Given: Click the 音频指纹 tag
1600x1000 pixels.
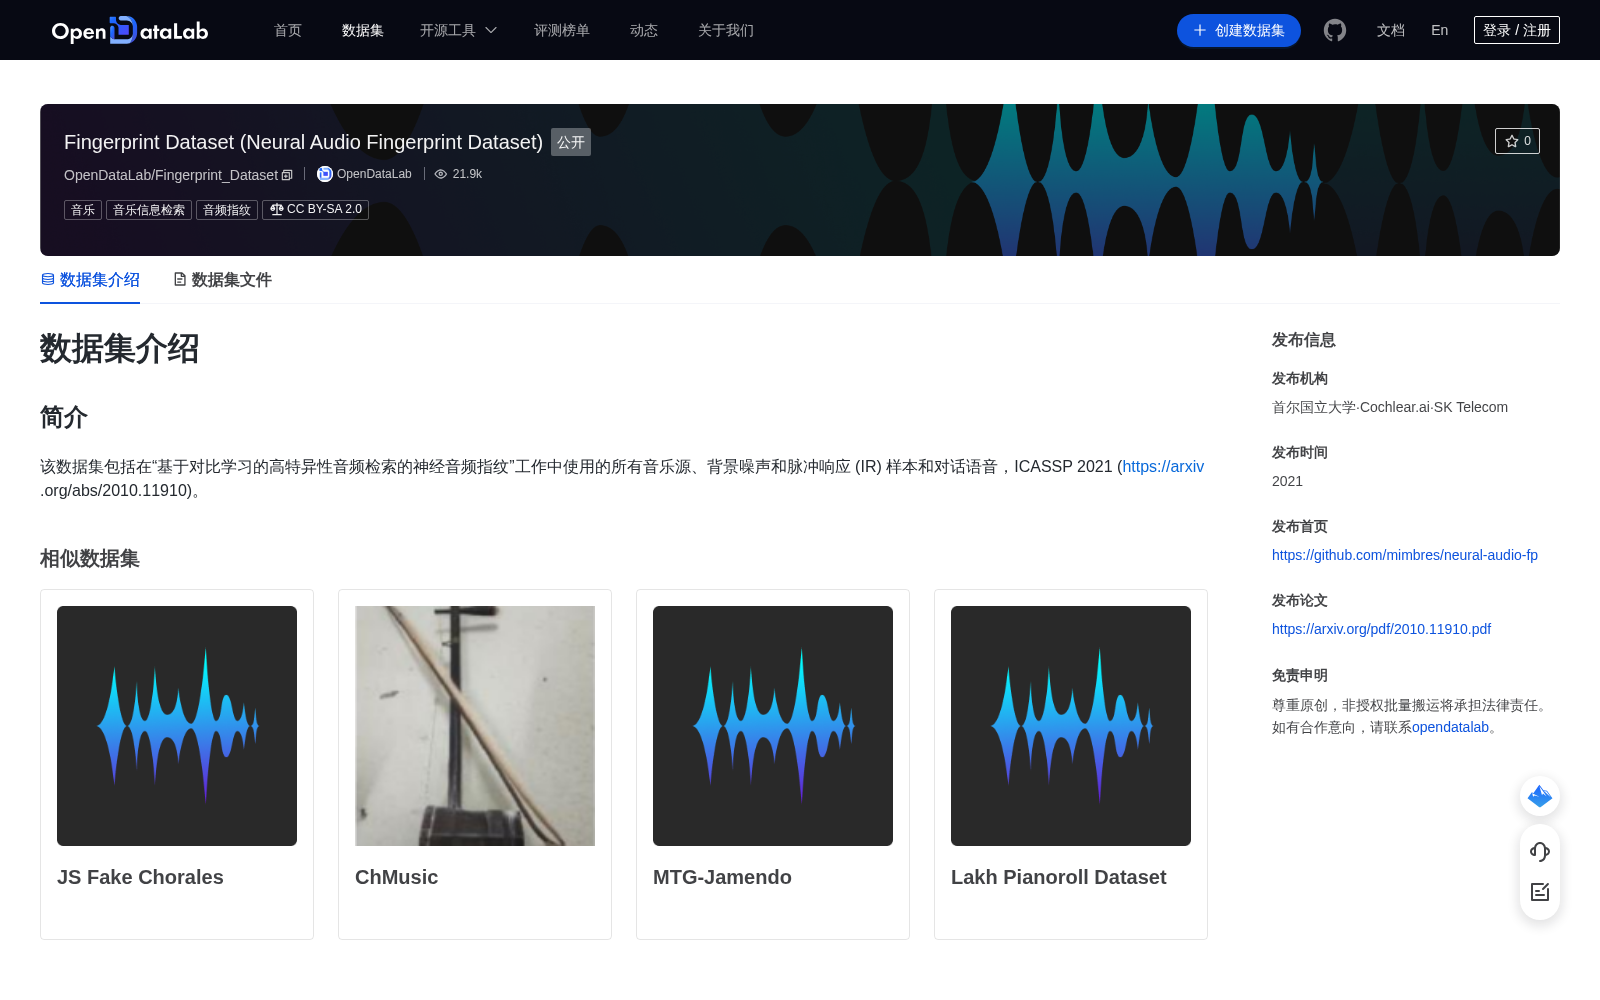Looking at the screenshot, I should coord(227,209).
